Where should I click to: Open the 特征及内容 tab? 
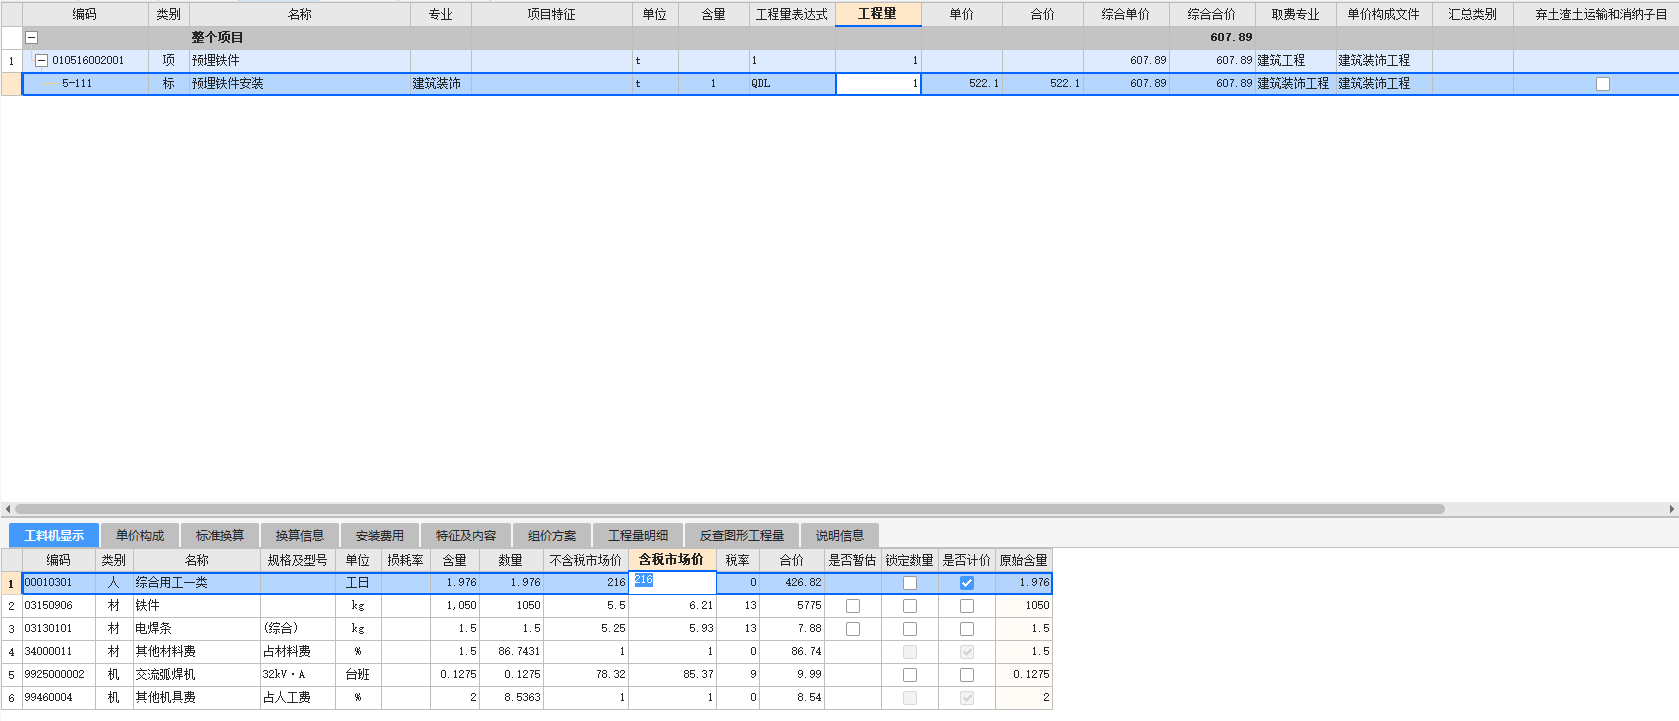(465, 535)
